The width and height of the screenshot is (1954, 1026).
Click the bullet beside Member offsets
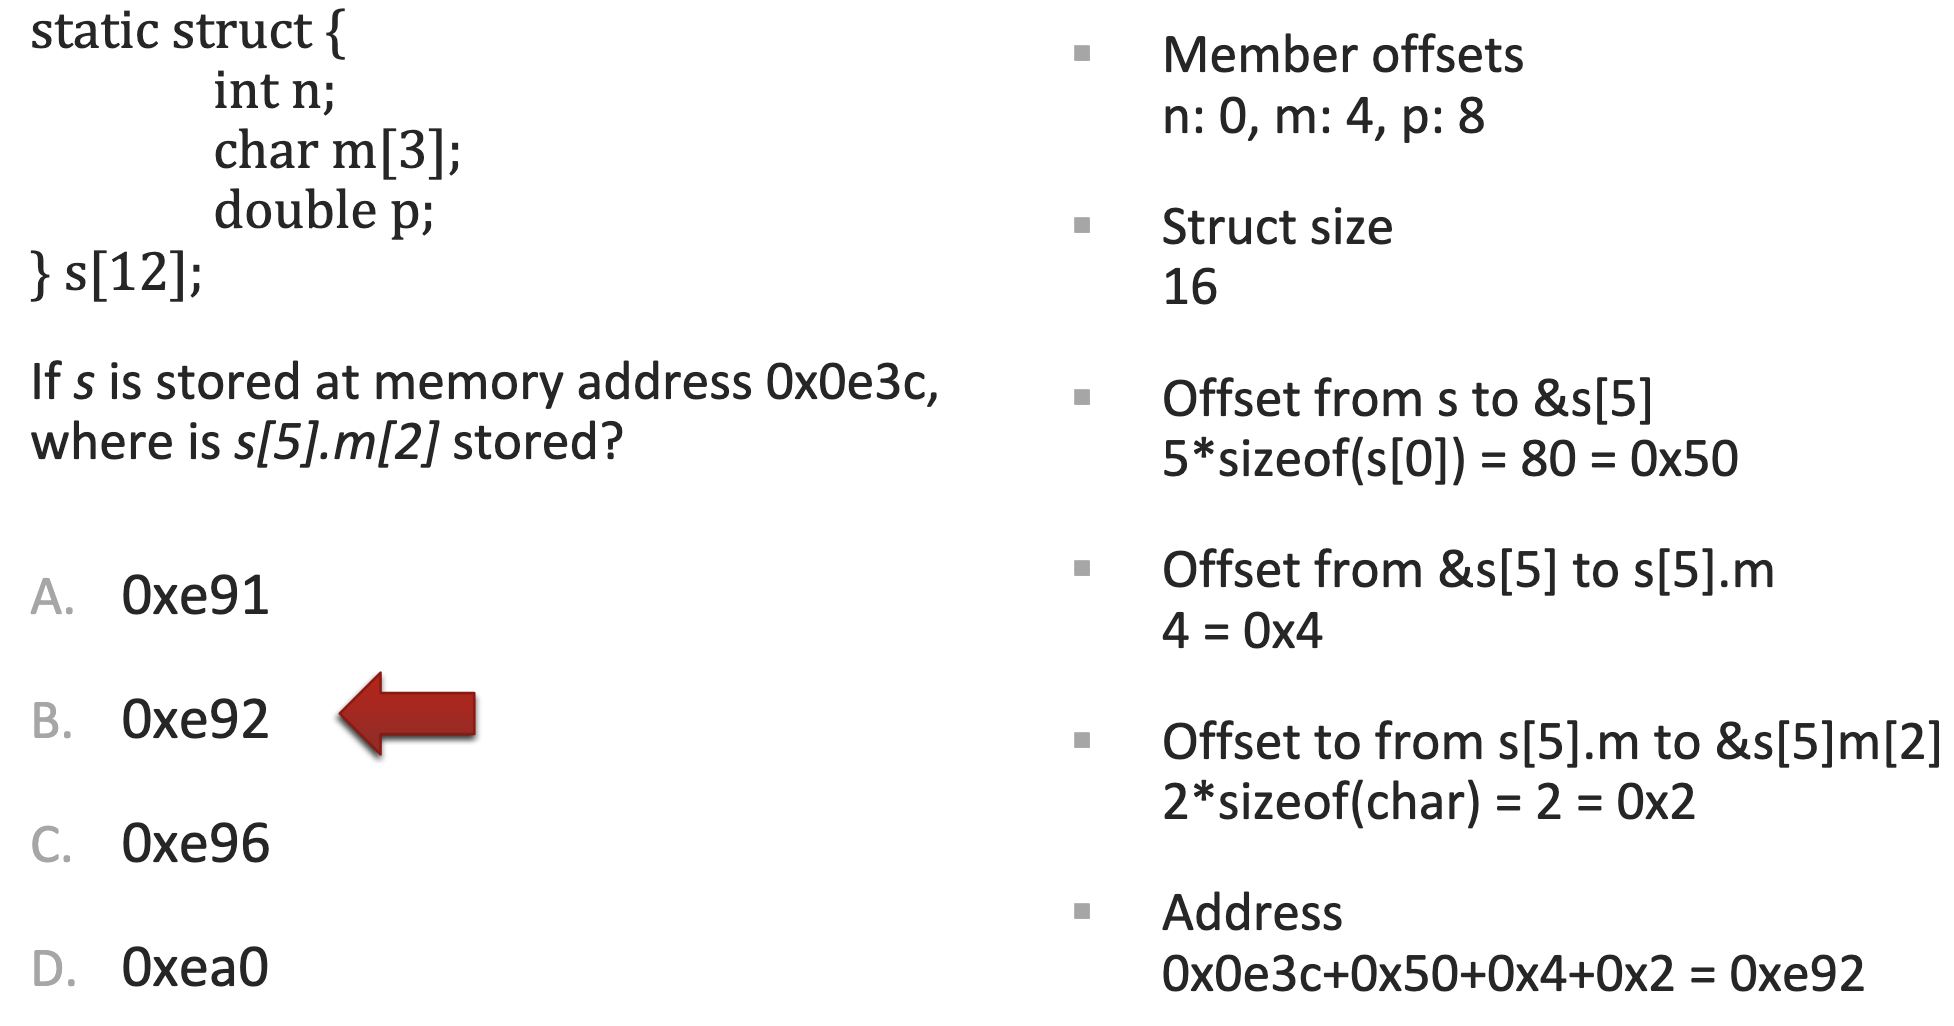pyautogui.click(x=1081, y=53)
